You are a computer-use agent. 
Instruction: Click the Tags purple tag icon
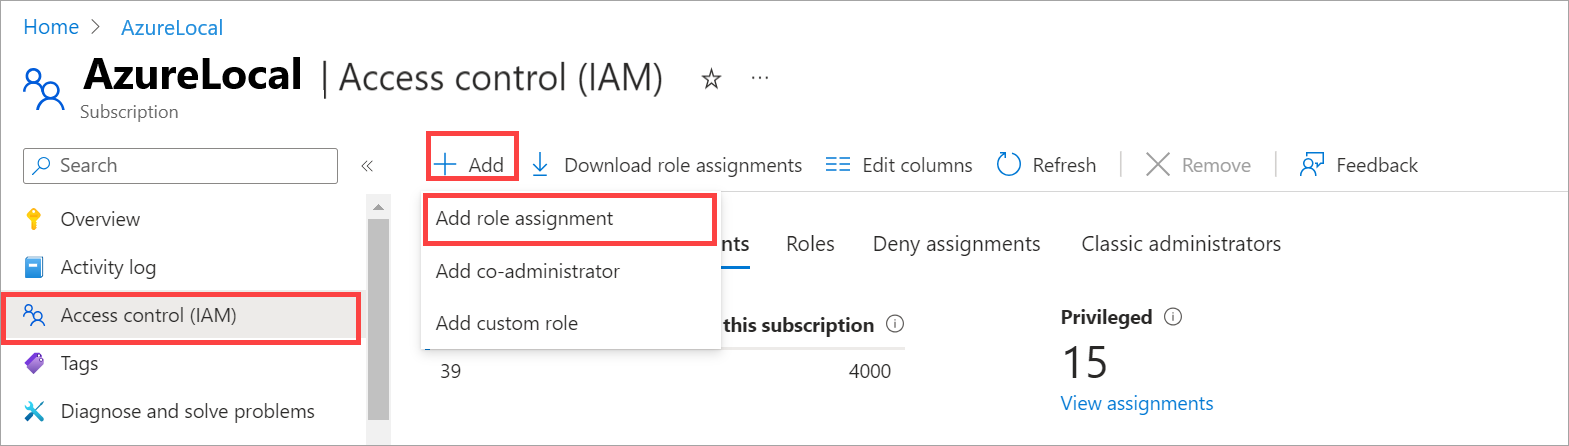(34, 363)
